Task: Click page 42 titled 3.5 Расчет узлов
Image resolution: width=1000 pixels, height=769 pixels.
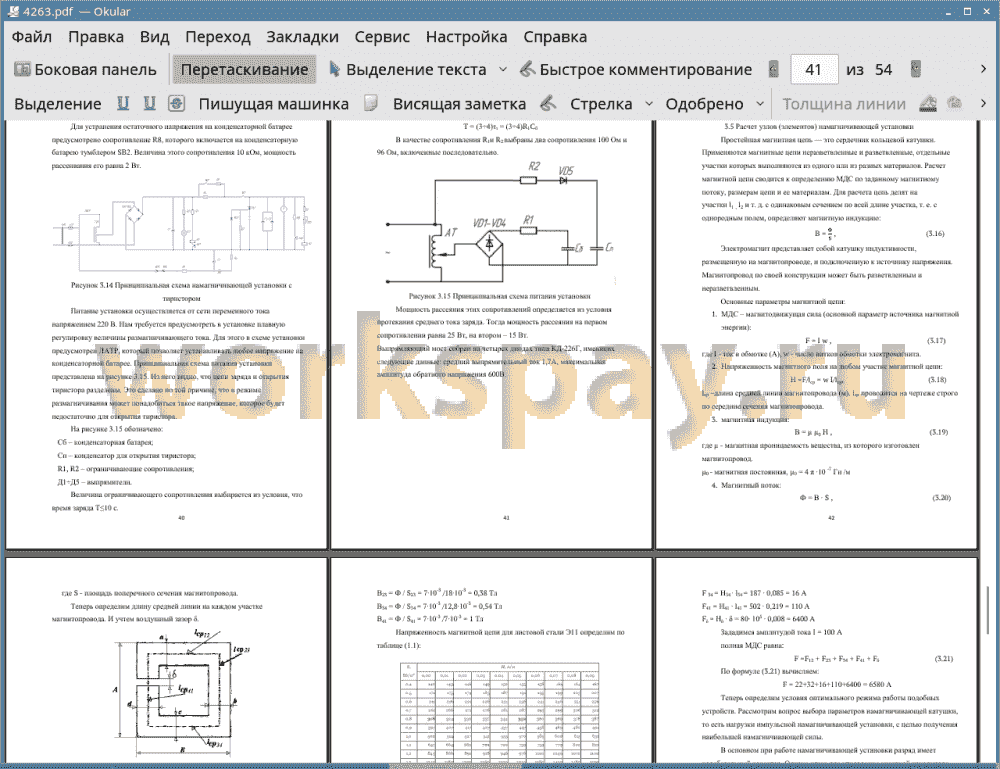Action: (816, 334)
